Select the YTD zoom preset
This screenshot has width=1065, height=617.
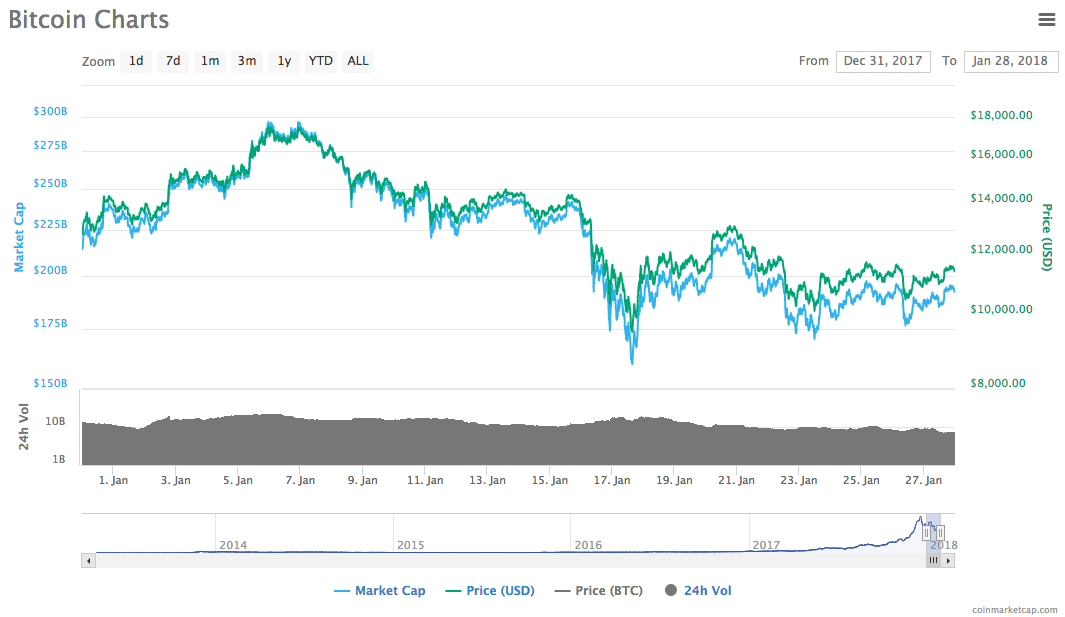(x=320, y=61)
